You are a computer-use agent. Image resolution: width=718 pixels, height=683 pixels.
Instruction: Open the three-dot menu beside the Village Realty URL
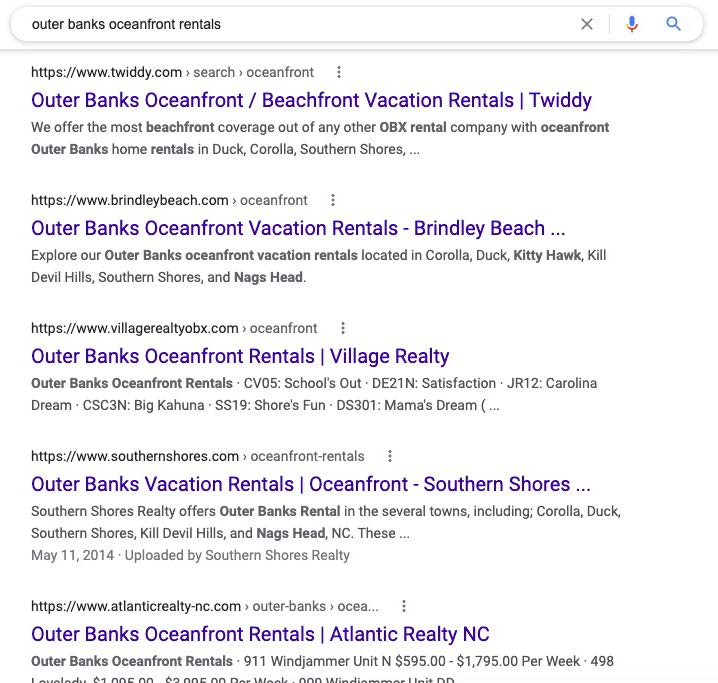tap(343, 328)
